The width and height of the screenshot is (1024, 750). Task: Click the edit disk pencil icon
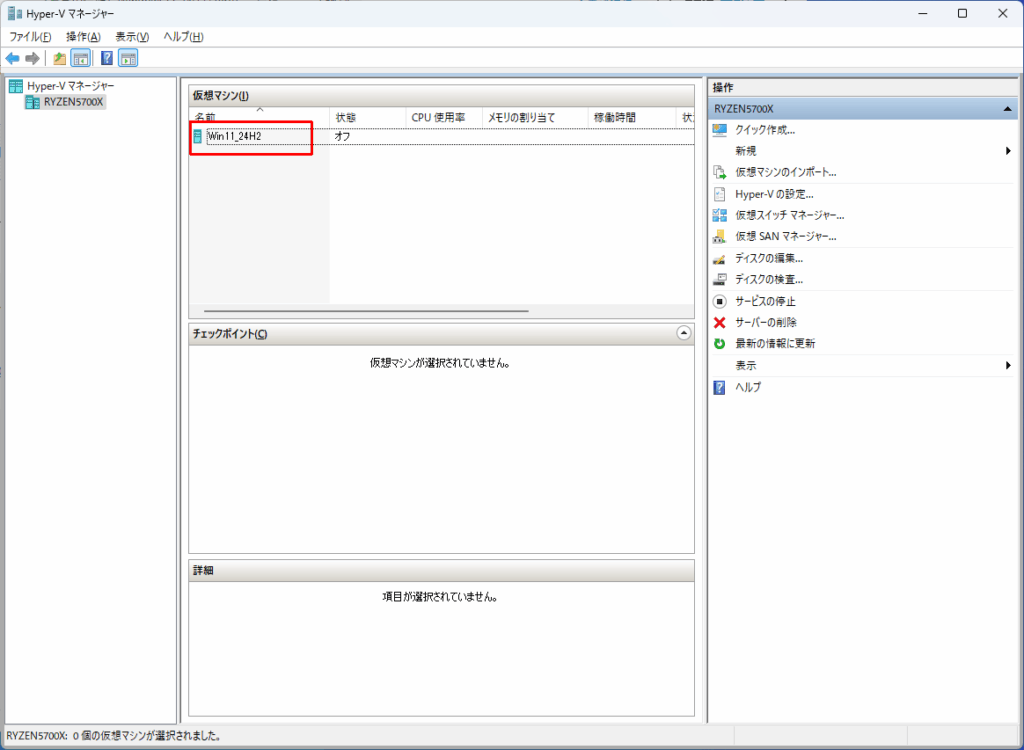(720, 259)
